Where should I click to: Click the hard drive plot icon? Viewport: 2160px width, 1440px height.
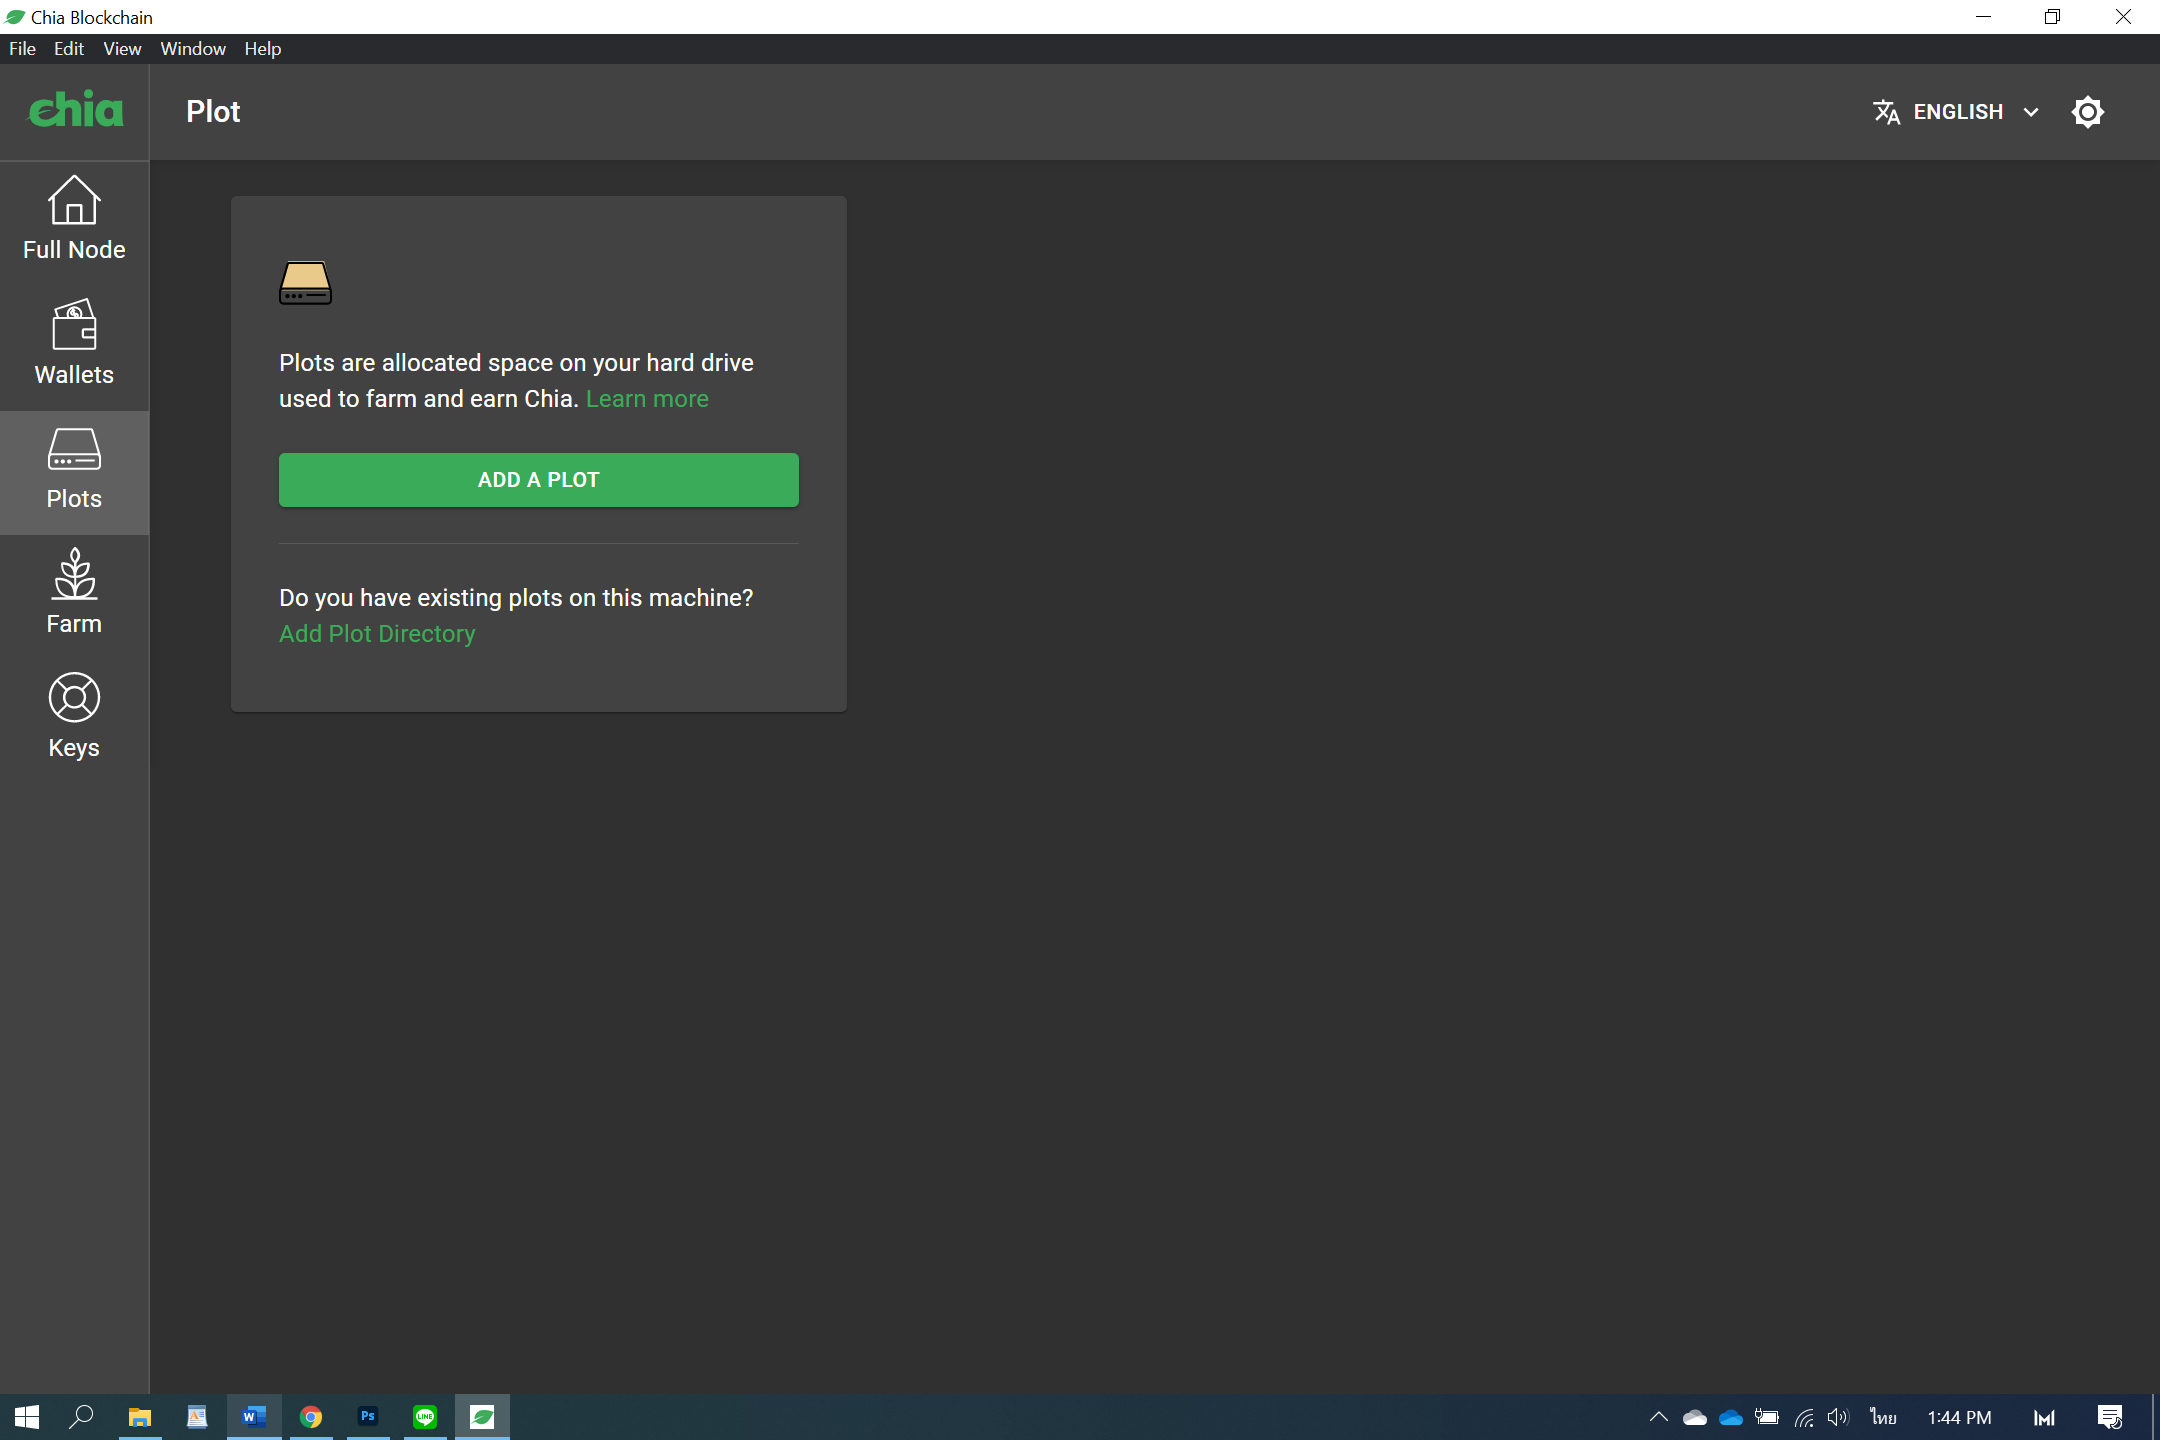(x=305, y=283)
